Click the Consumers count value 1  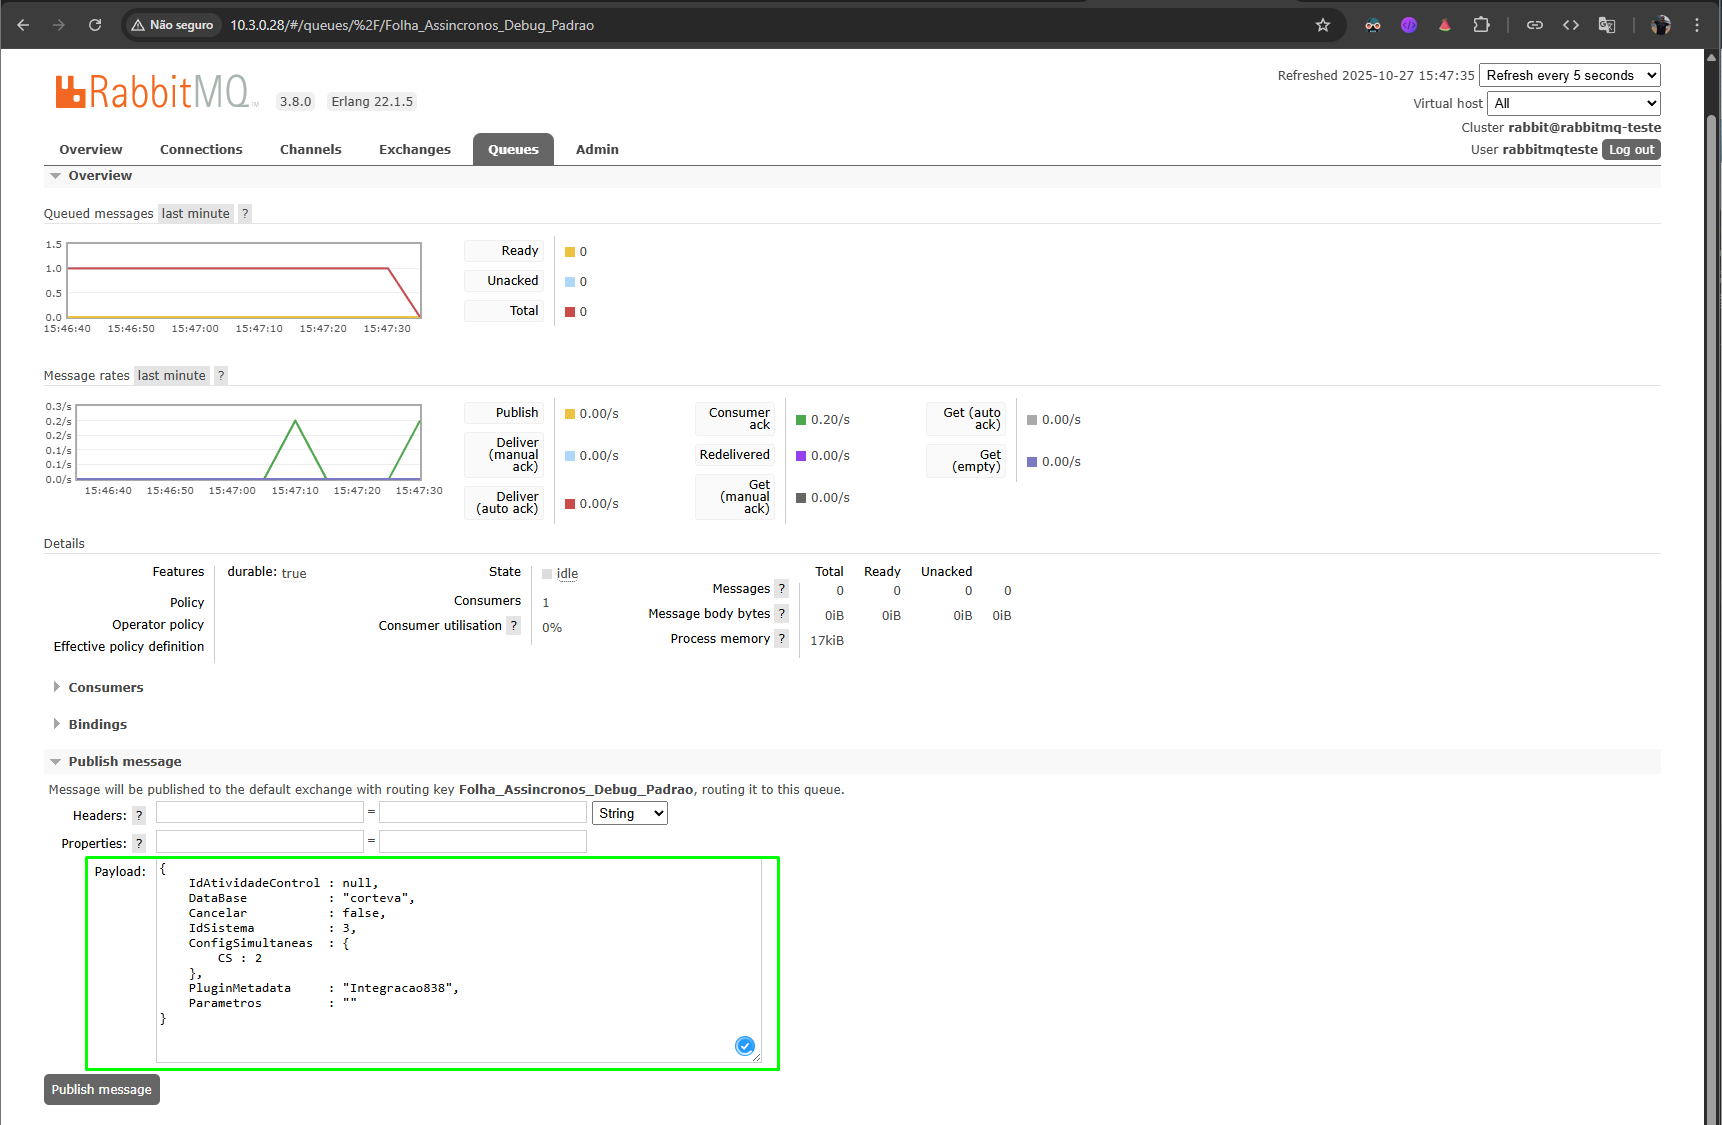[546, 603]
